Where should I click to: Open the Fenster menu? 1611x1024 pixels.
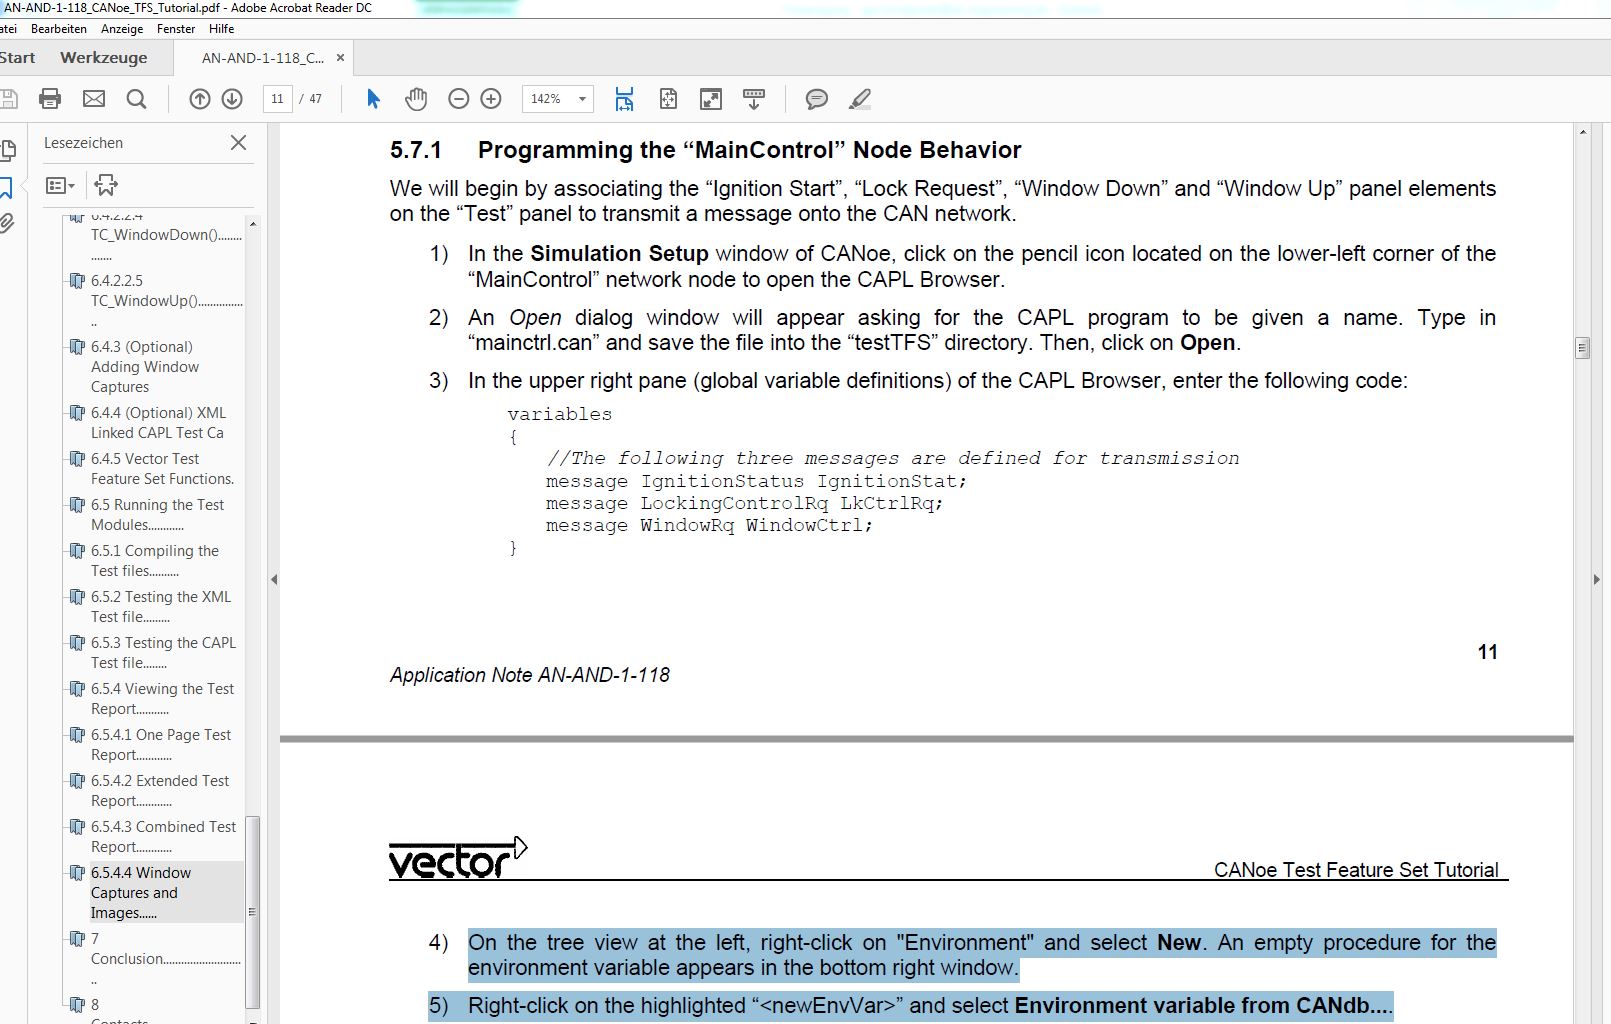(x=176, y=29)
